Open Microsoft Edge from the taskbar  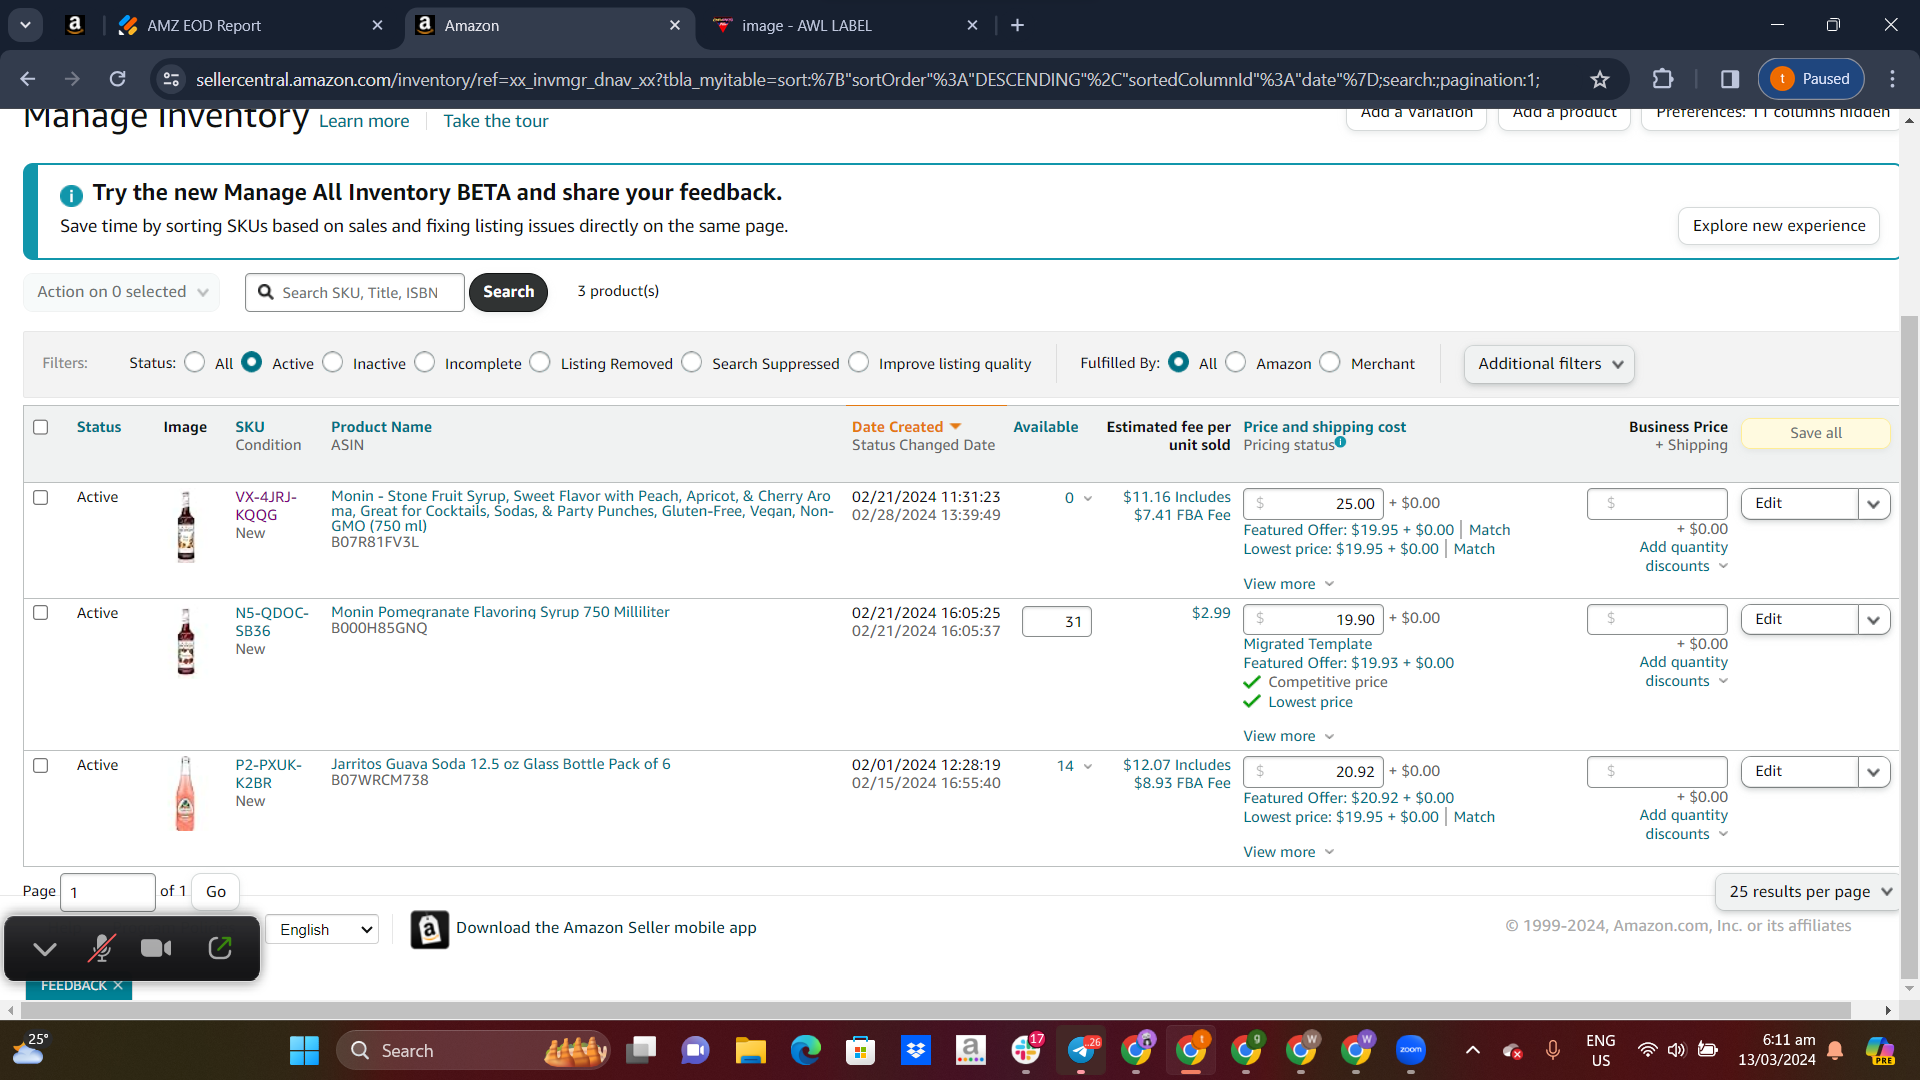pyautogui.click(x=805, y=1050)
